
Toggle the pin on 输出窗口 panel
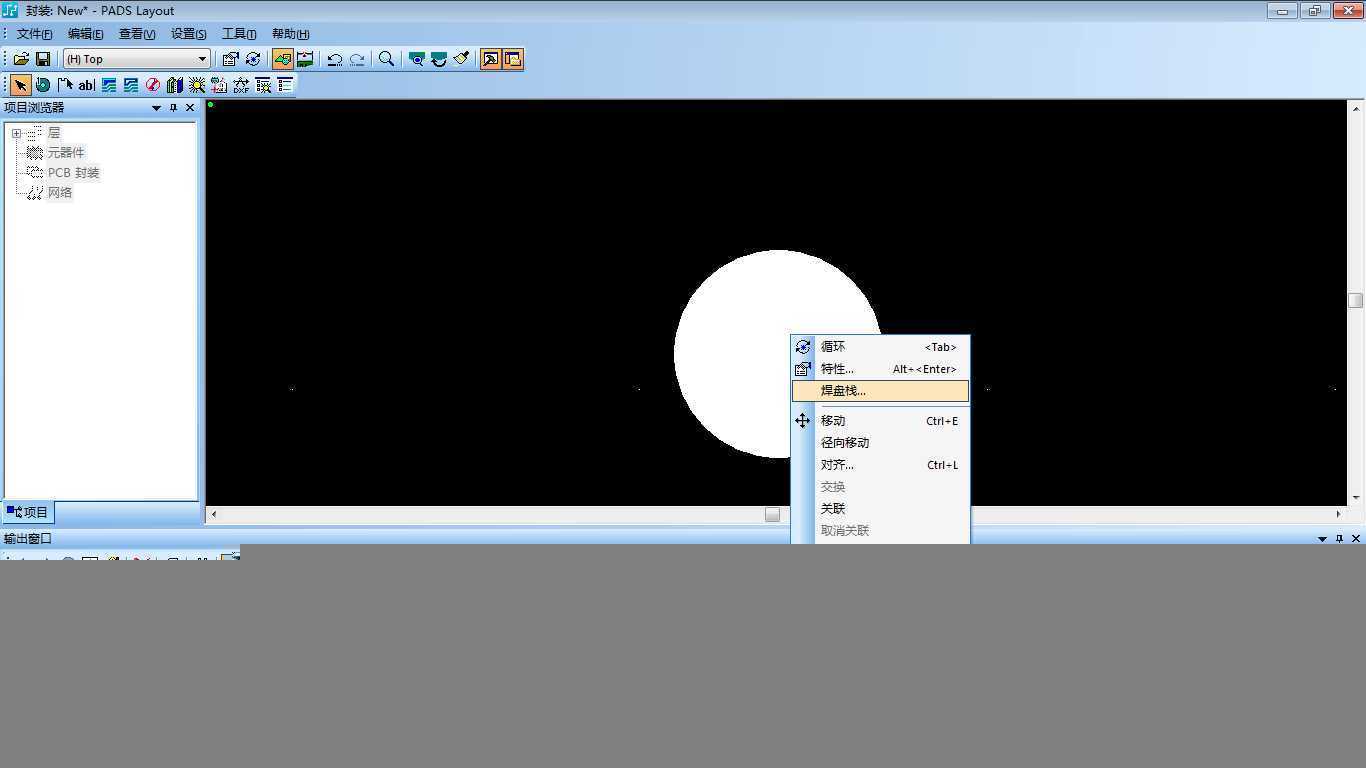click(1339, 539)
